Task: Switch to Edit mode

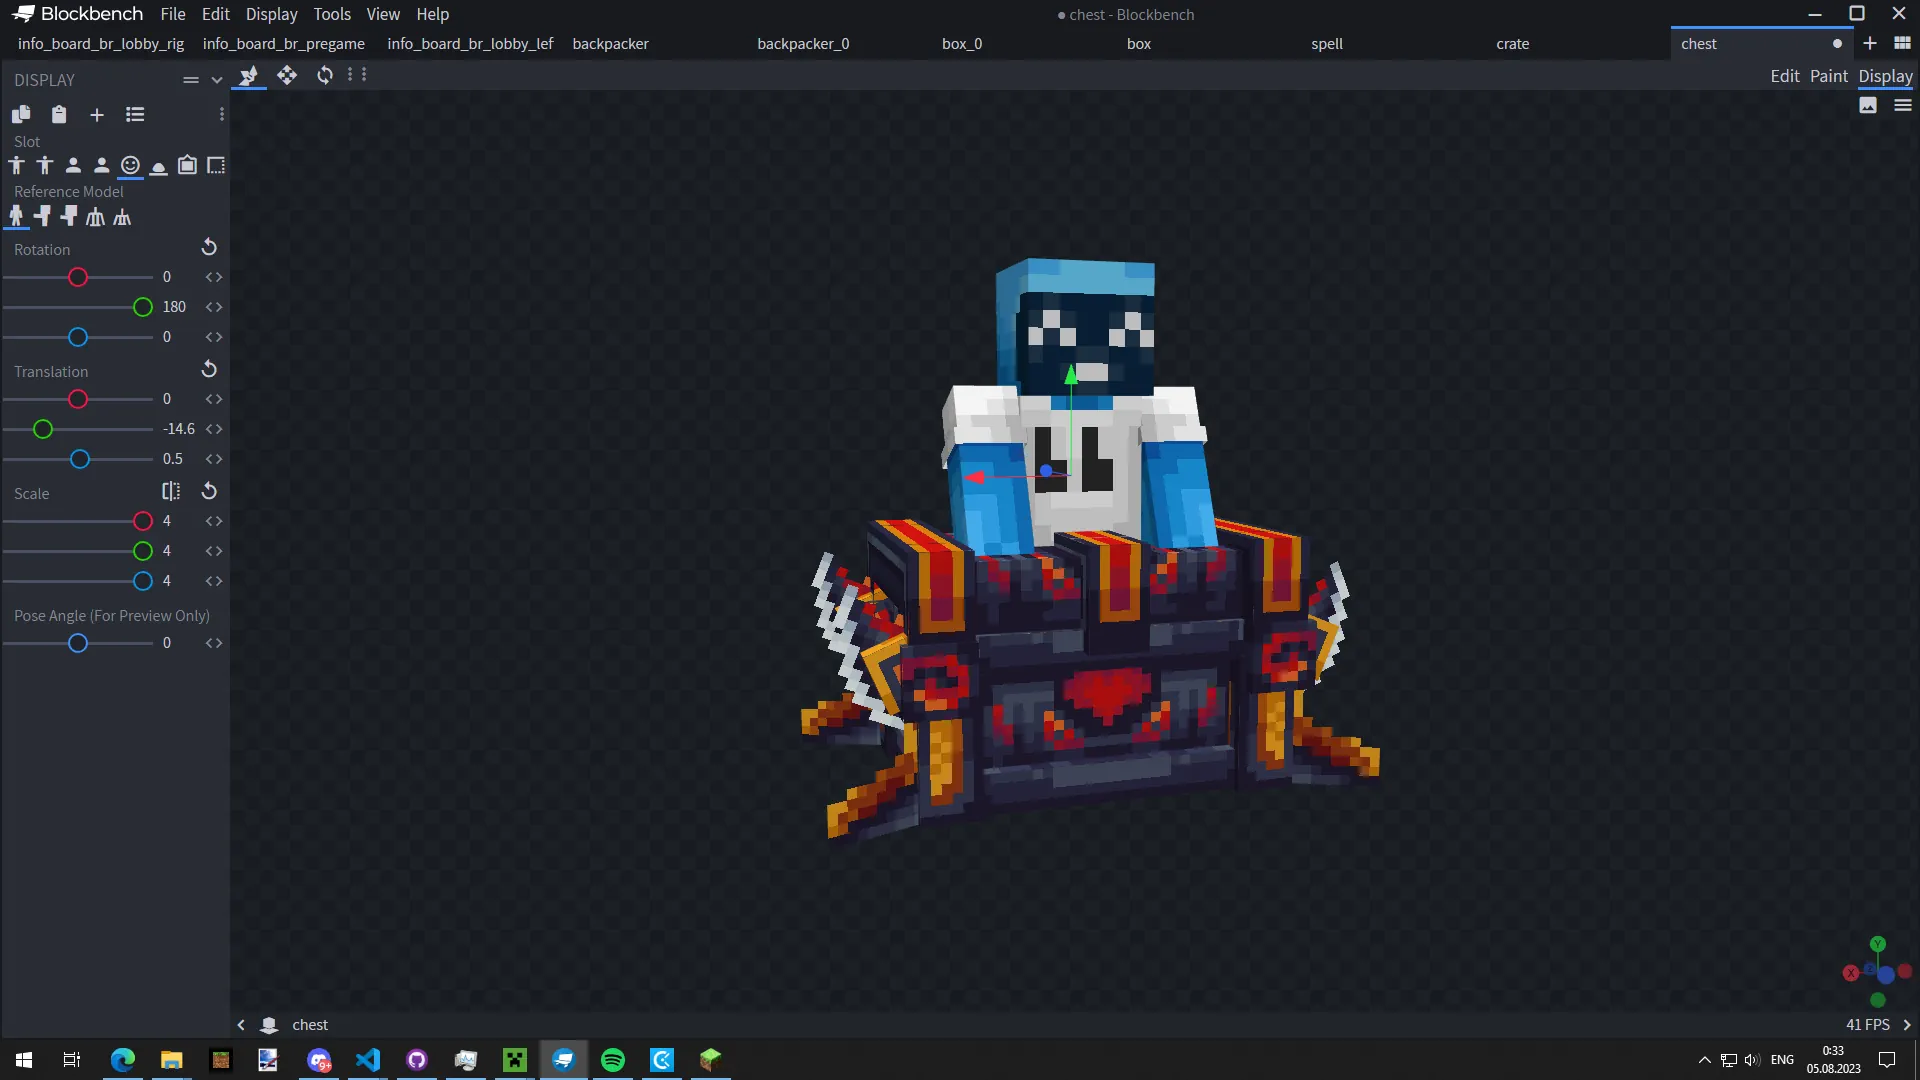Action: 1784,76
